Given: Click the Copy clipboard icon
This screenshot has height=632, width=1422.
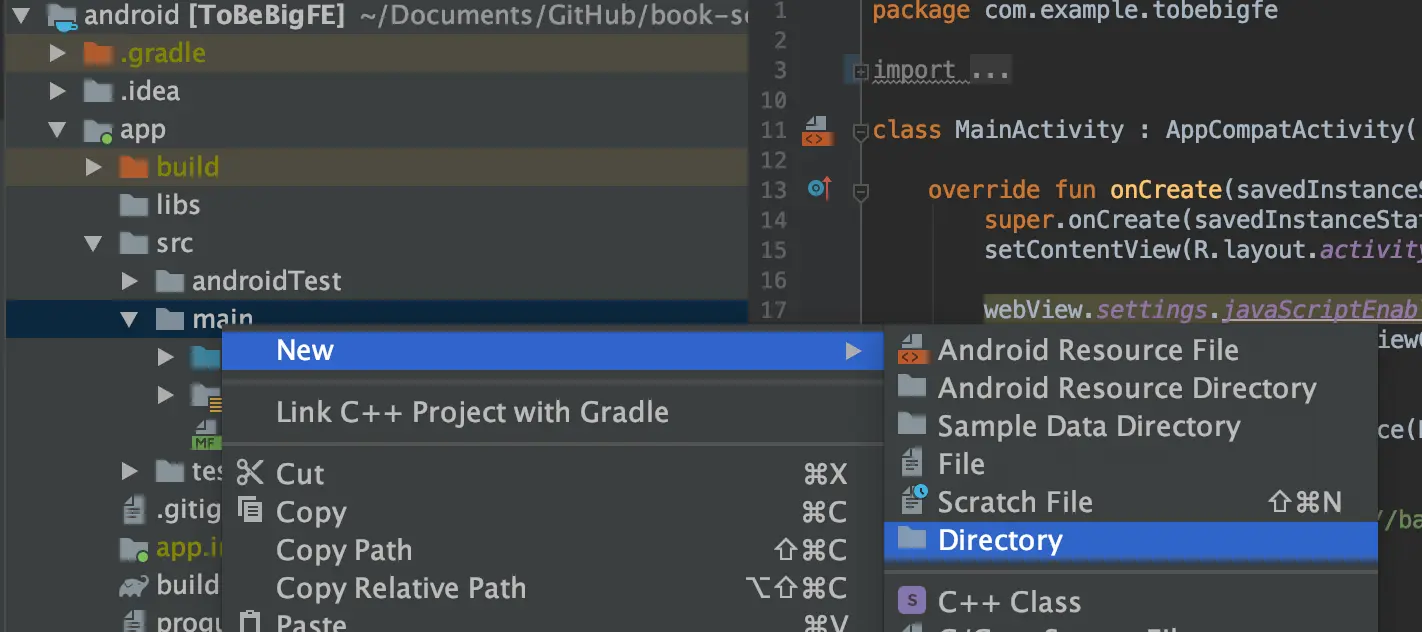Looking at the screenshot, I should pyautogui.click(x=249, y=510).
